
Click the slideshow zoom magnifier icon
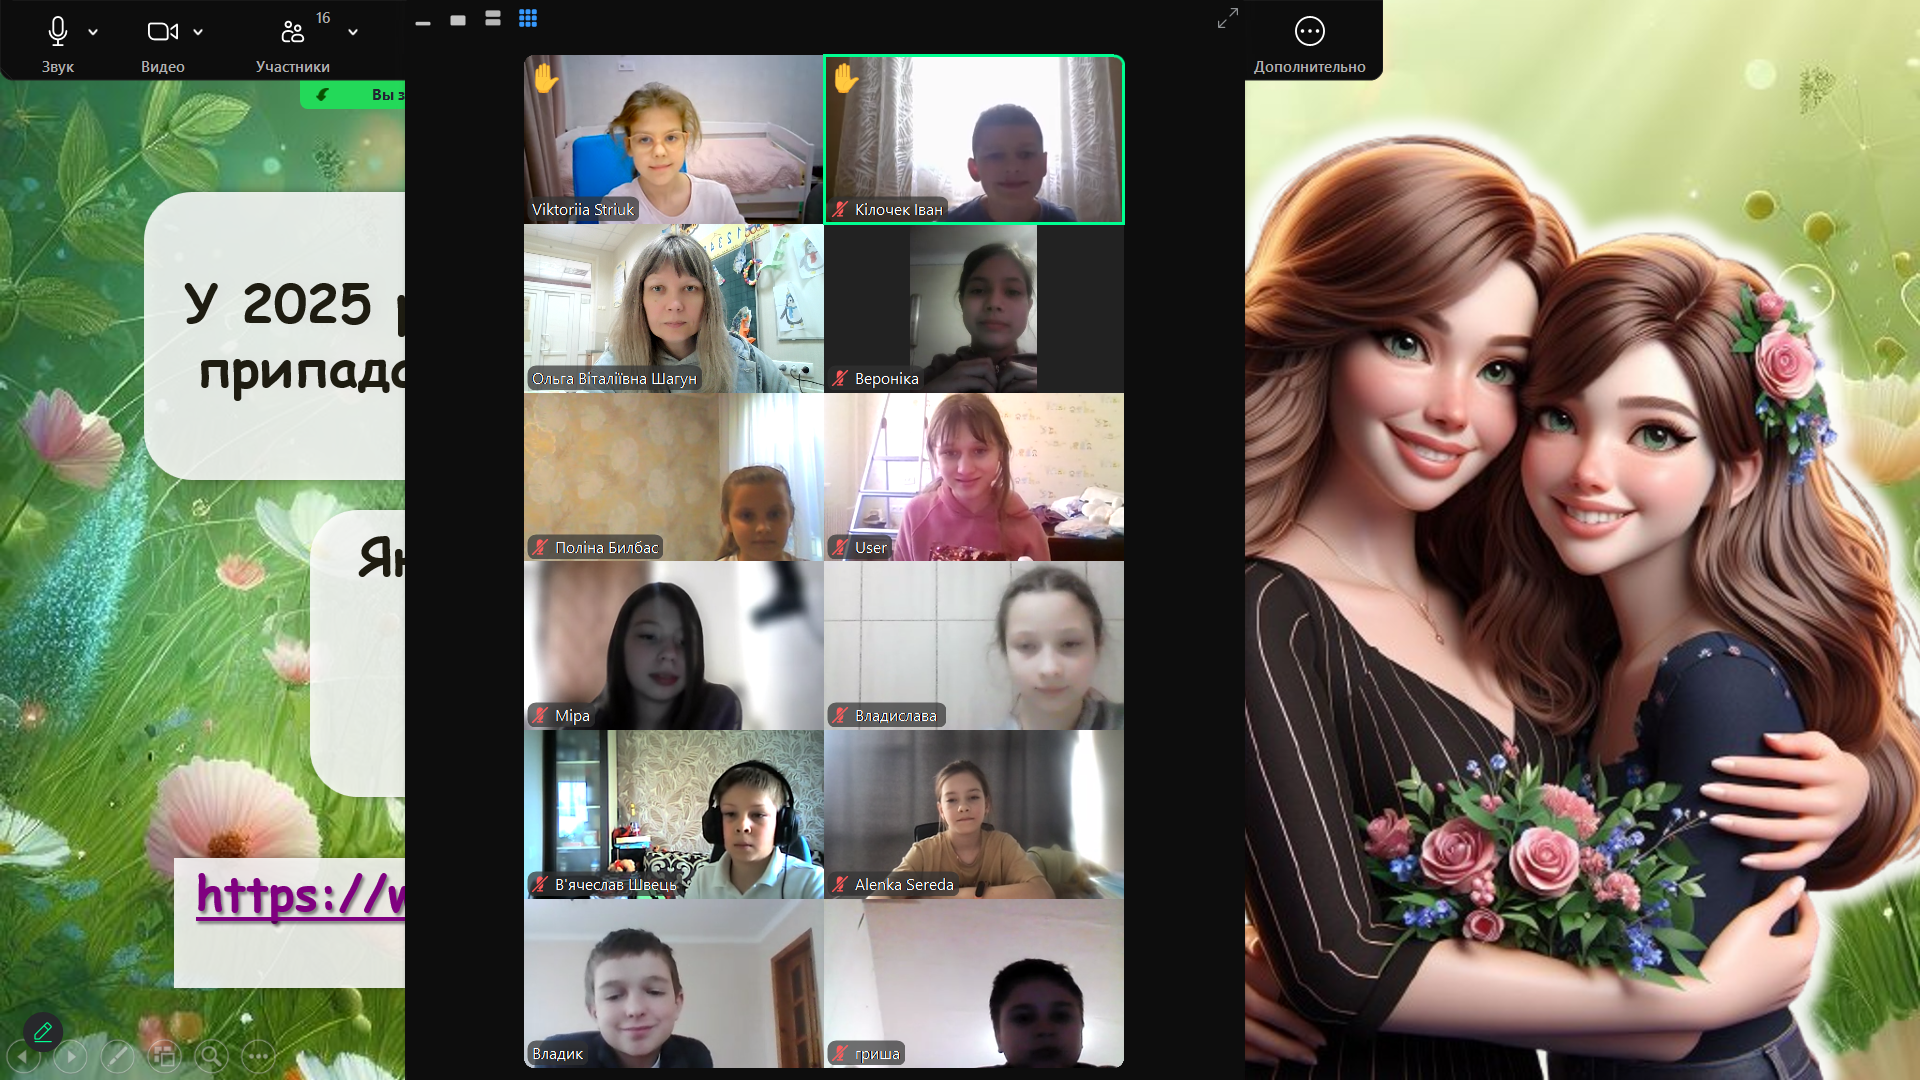pos(211,1056)
